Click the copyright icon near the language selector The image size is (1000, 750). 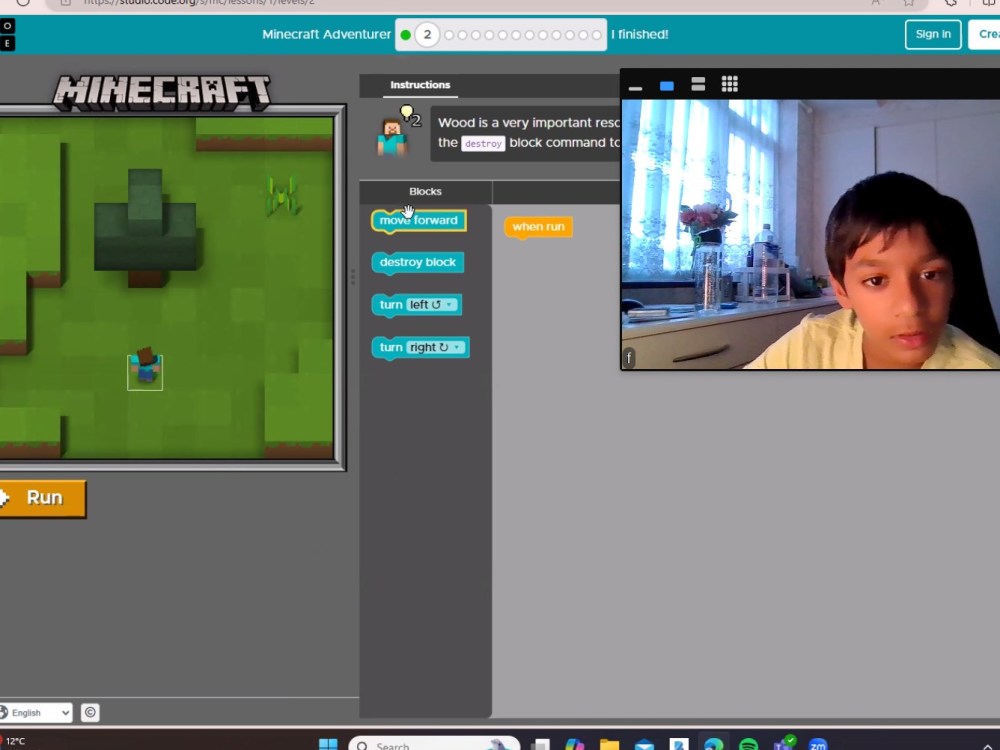[x=90, y=712]
